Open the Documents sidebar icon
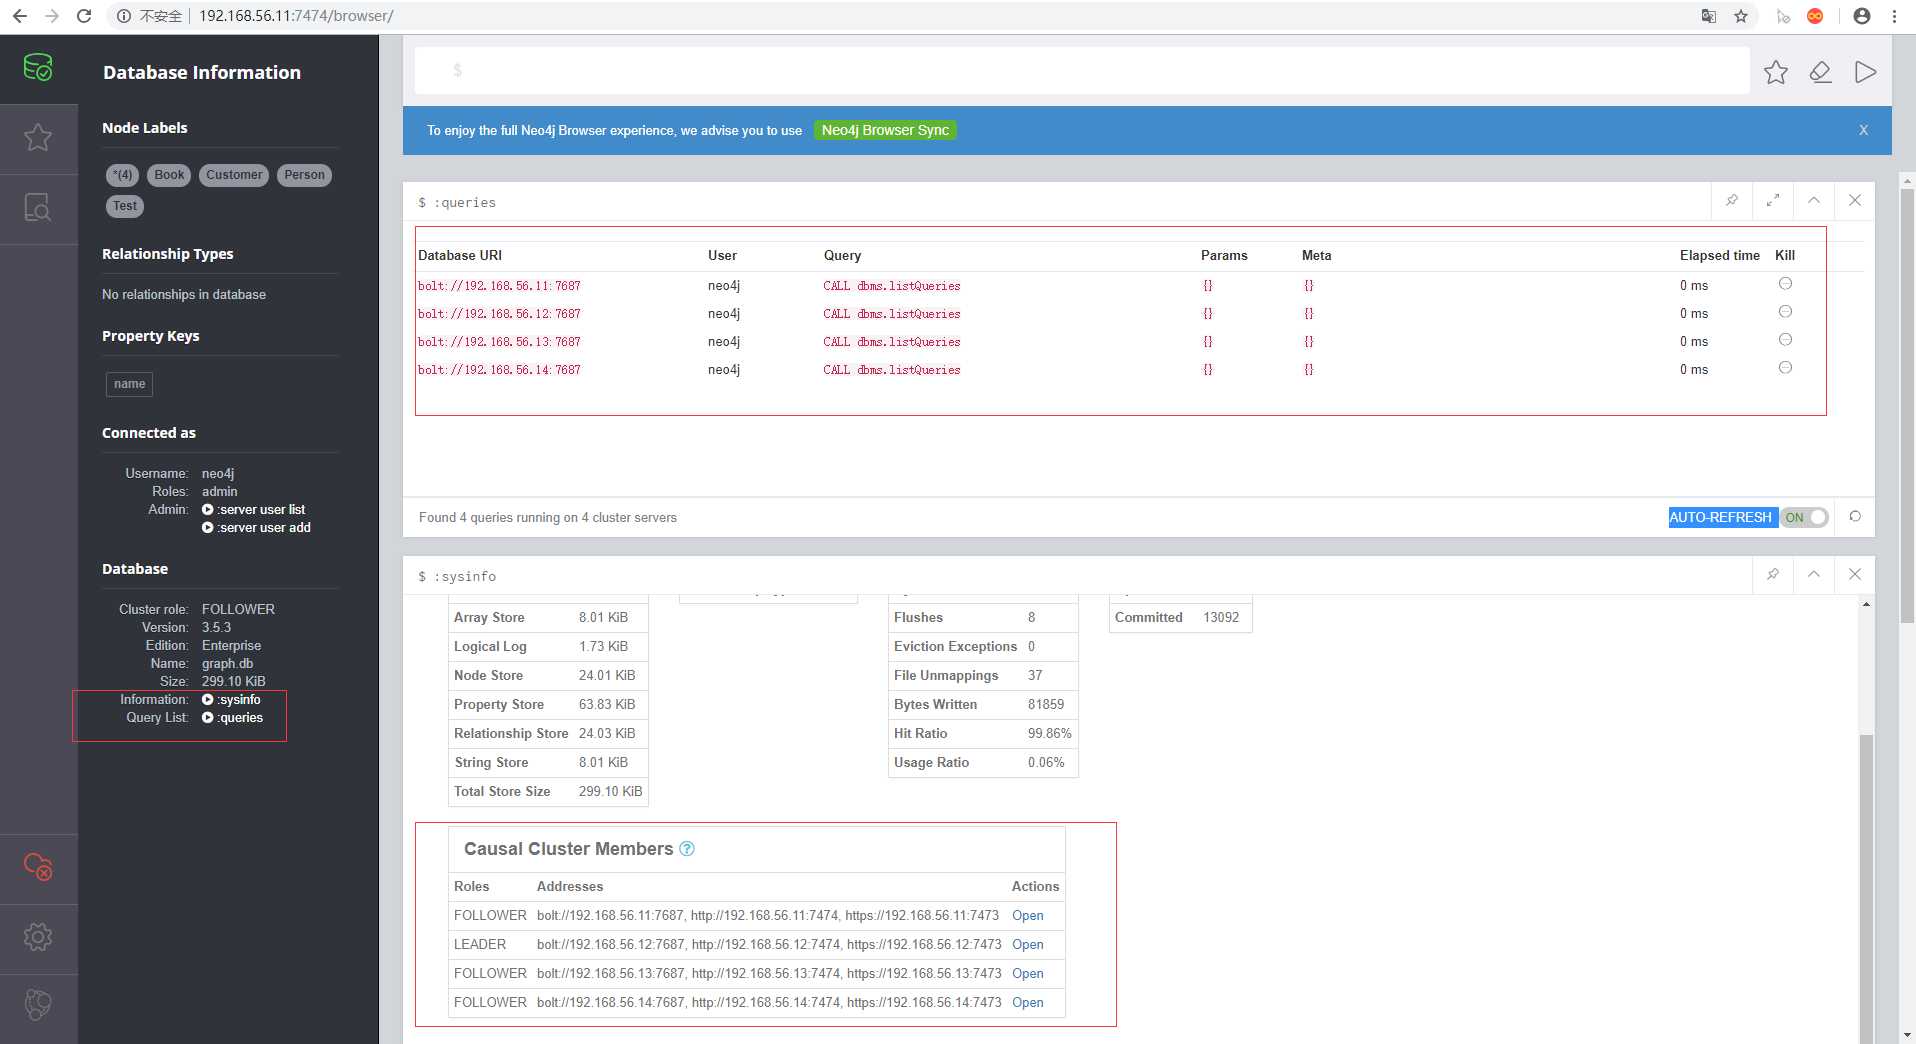This screenshot has height=1044, width=1916. (38, 208)
